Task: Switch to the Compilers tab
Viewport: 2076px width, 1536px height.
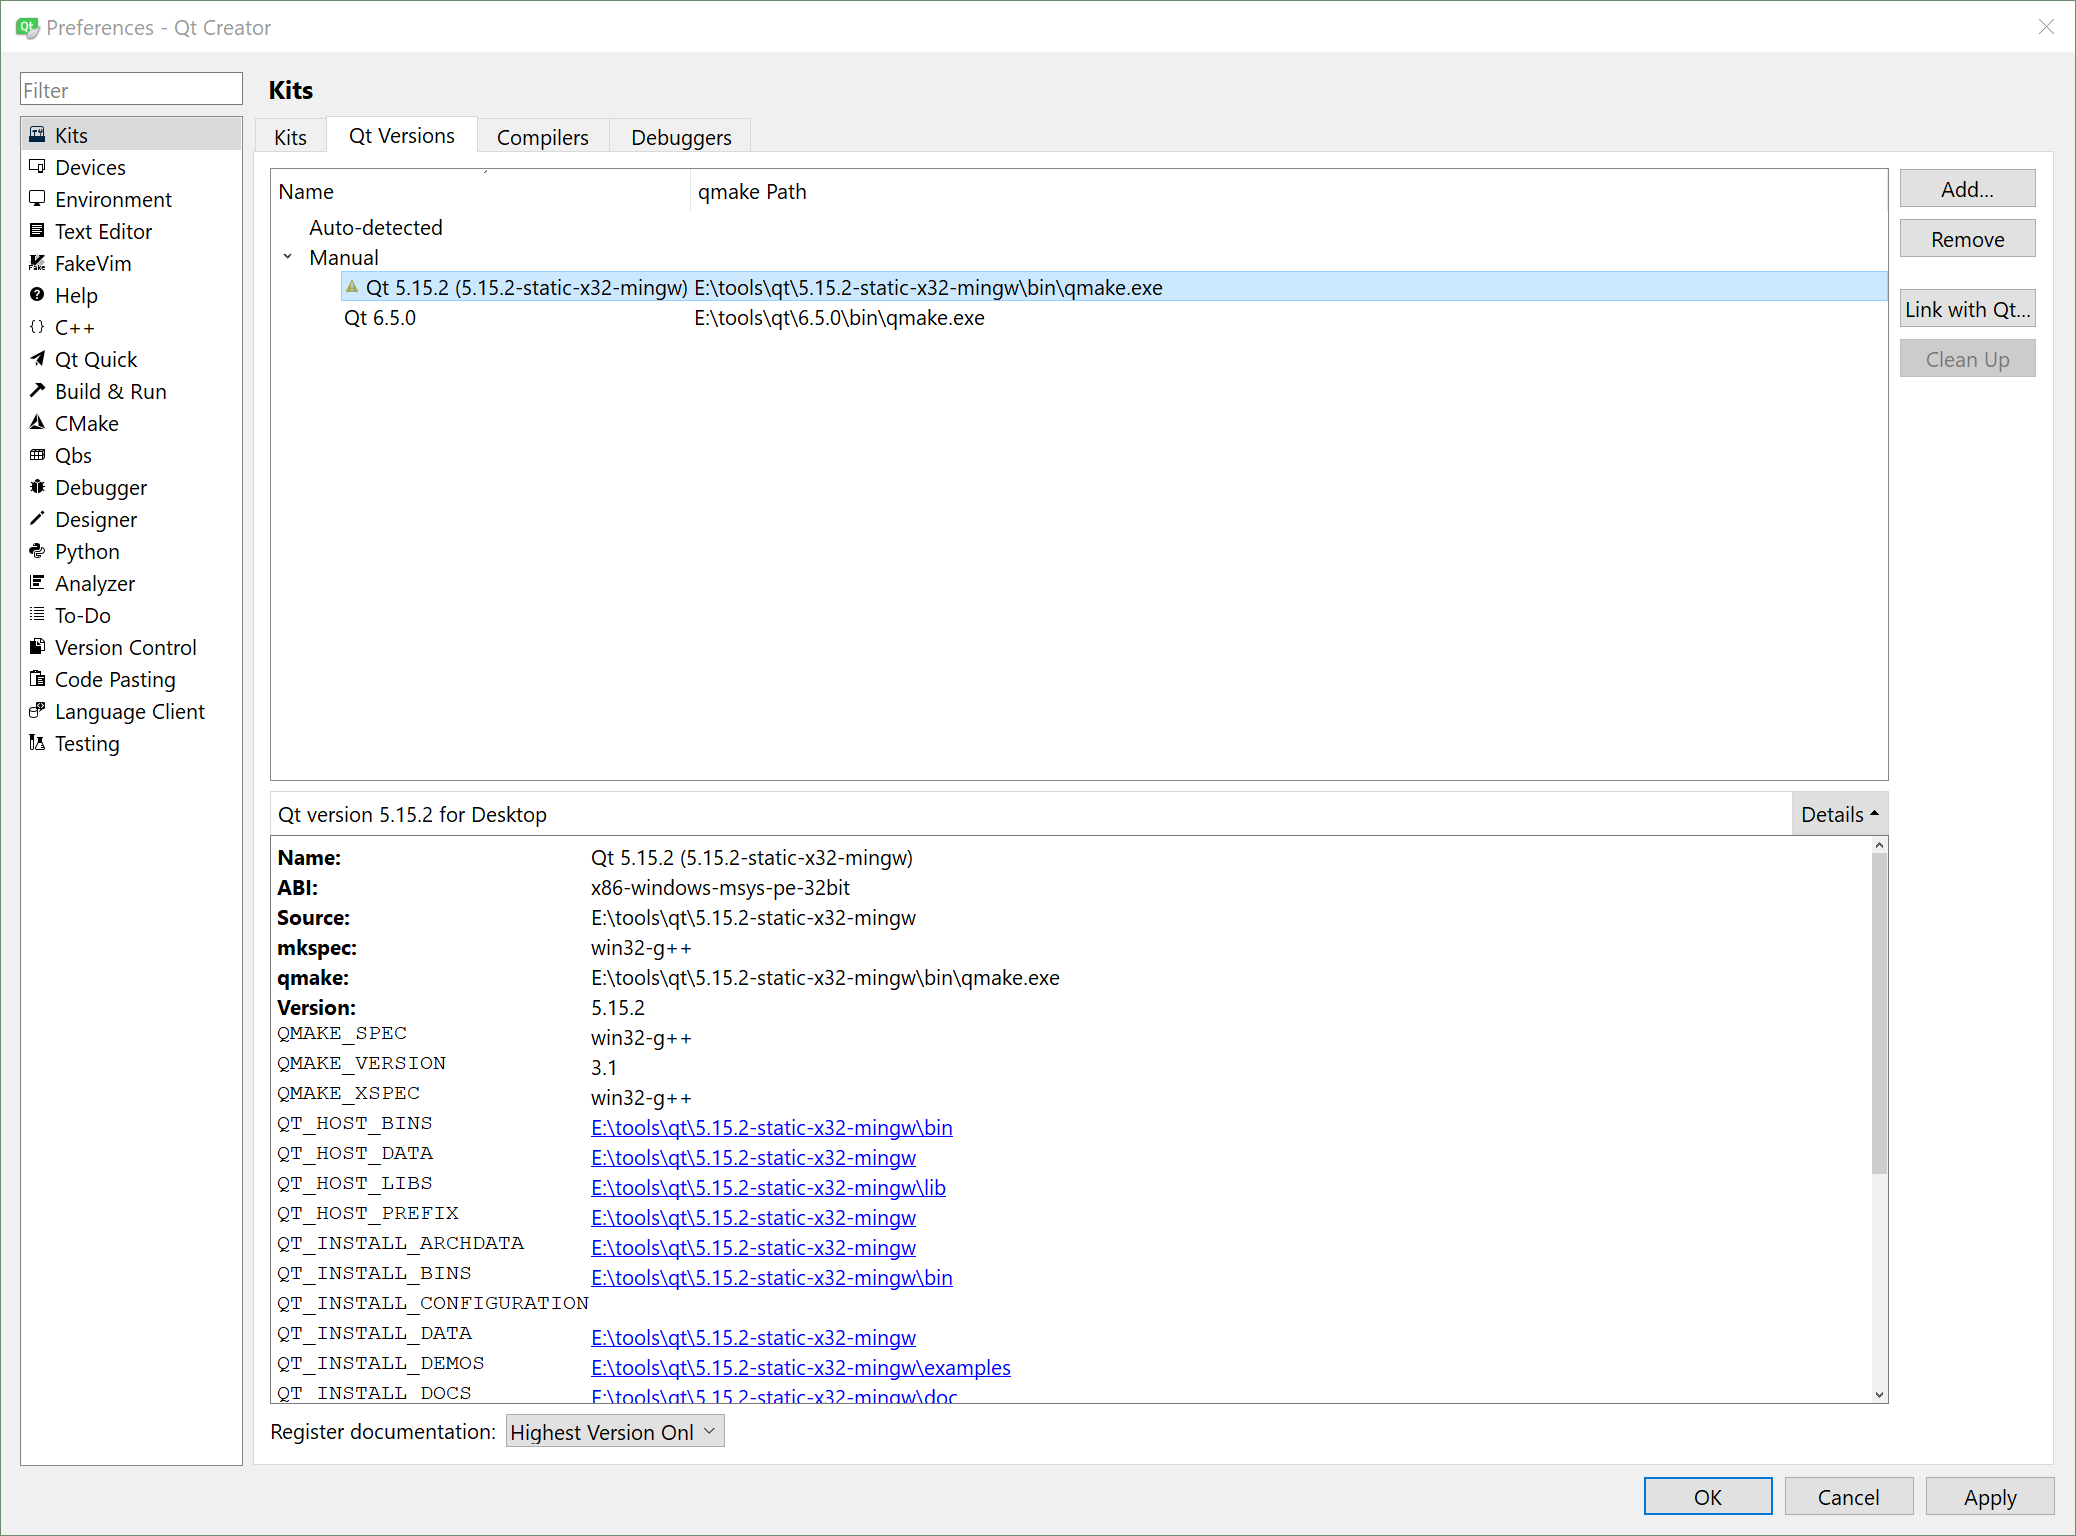Action: 542,137
